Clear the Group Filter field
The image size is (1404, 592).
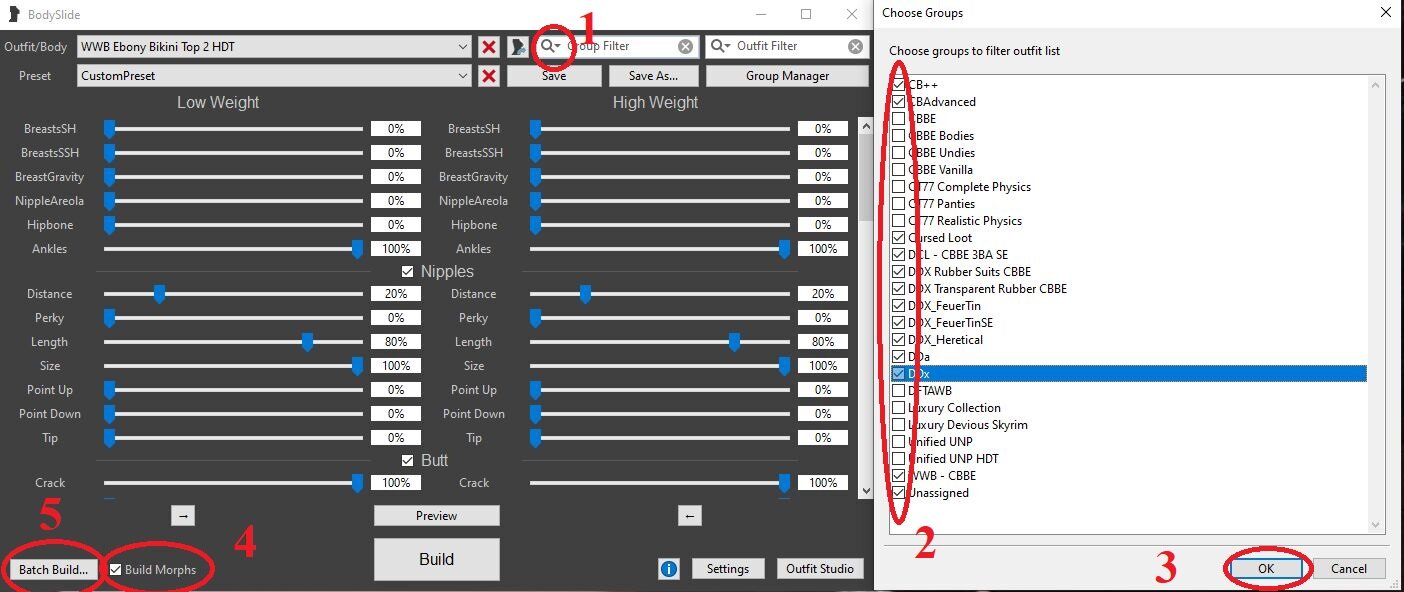tap(685, 46)
